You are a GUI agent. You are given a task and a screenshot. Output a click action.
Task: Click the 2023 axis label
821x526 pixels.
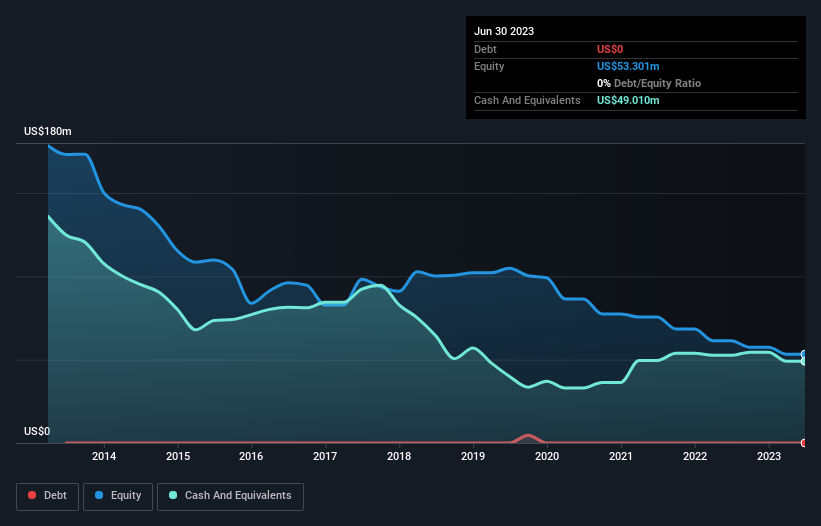tap(769, 456)
